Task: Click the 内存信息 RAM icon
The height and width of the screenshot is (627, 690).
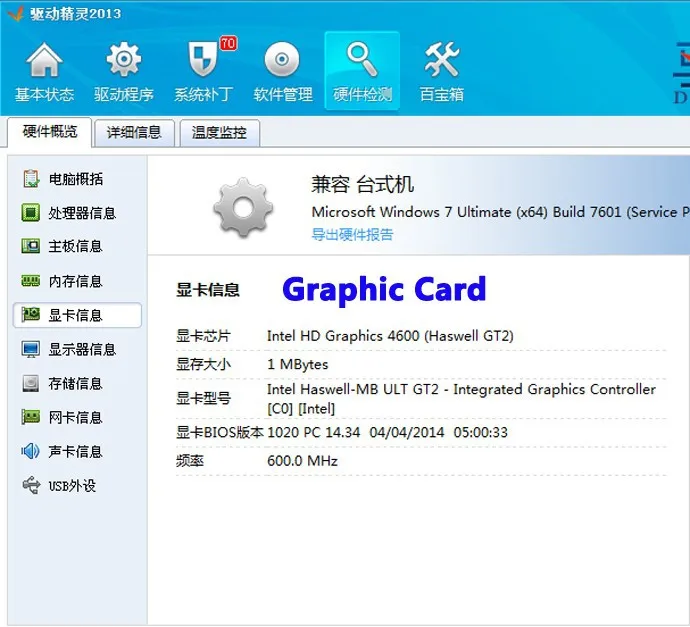Action: pos(31,281)
